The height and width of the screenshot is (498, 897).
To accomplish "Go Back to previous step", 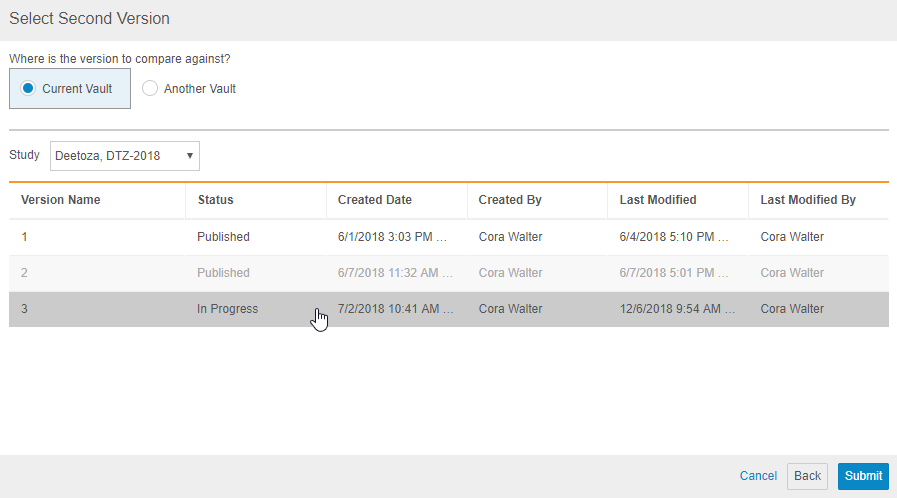I will pyautogui.click(x=807, y=476).
